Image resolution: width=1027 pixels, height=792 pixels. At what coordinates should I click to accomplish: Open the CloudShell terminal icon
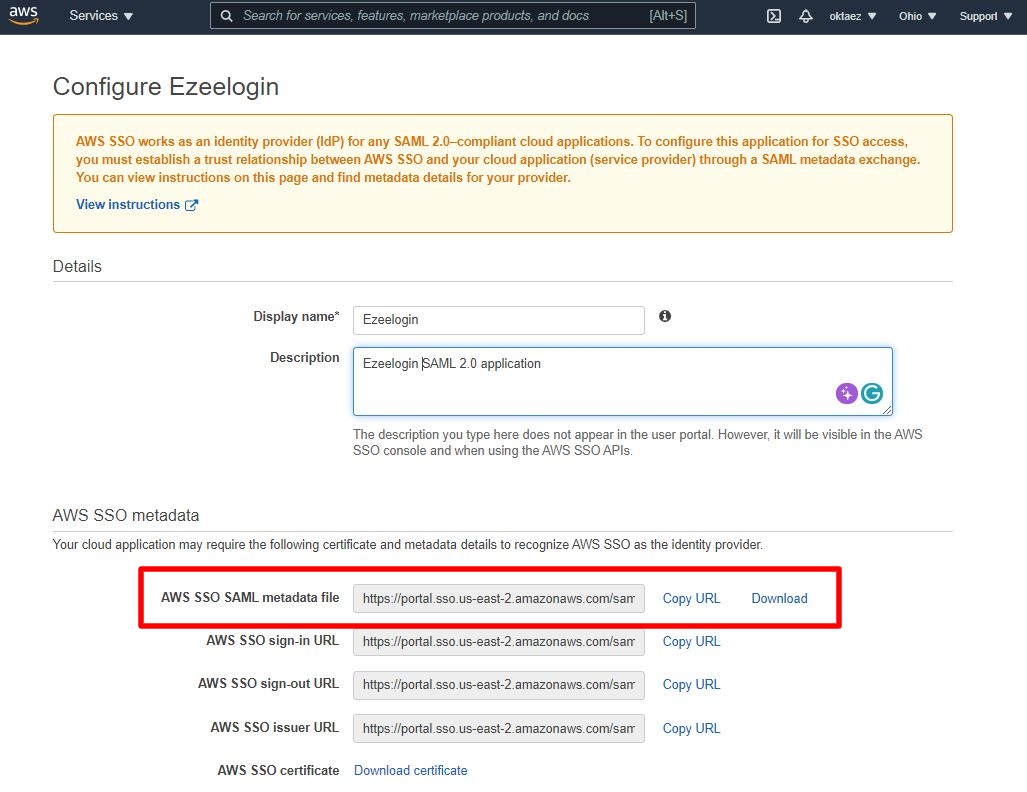[x=774, y=16]
